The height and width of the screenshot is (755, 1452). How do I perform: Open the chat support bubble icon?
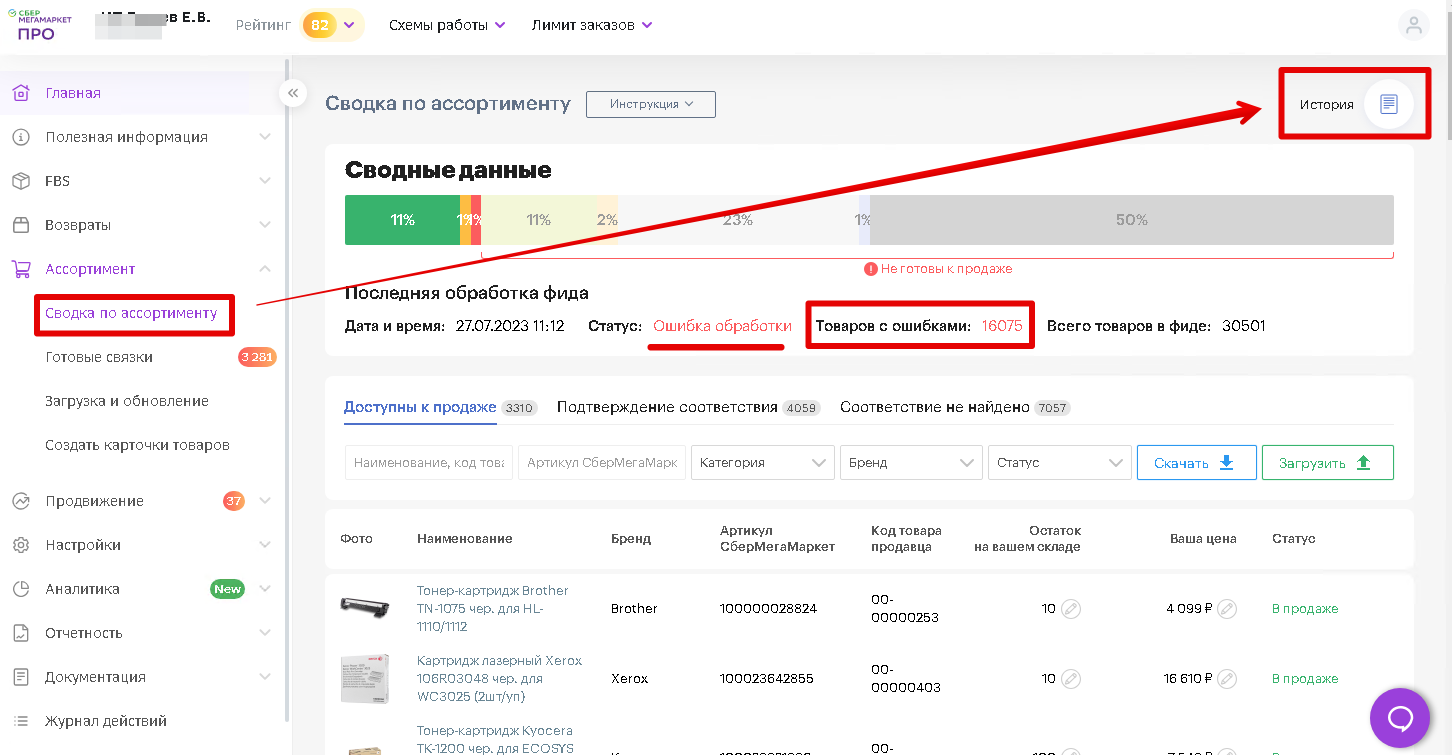(1400, 718)
